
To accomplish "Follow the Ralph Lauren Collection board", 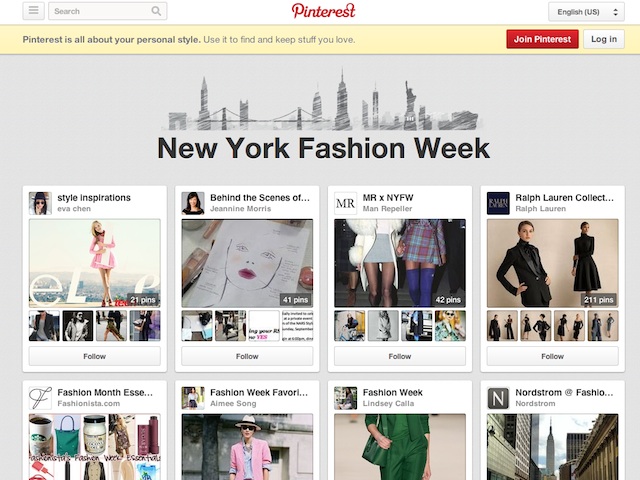I will pyautogui.click(x=553, y=356).
